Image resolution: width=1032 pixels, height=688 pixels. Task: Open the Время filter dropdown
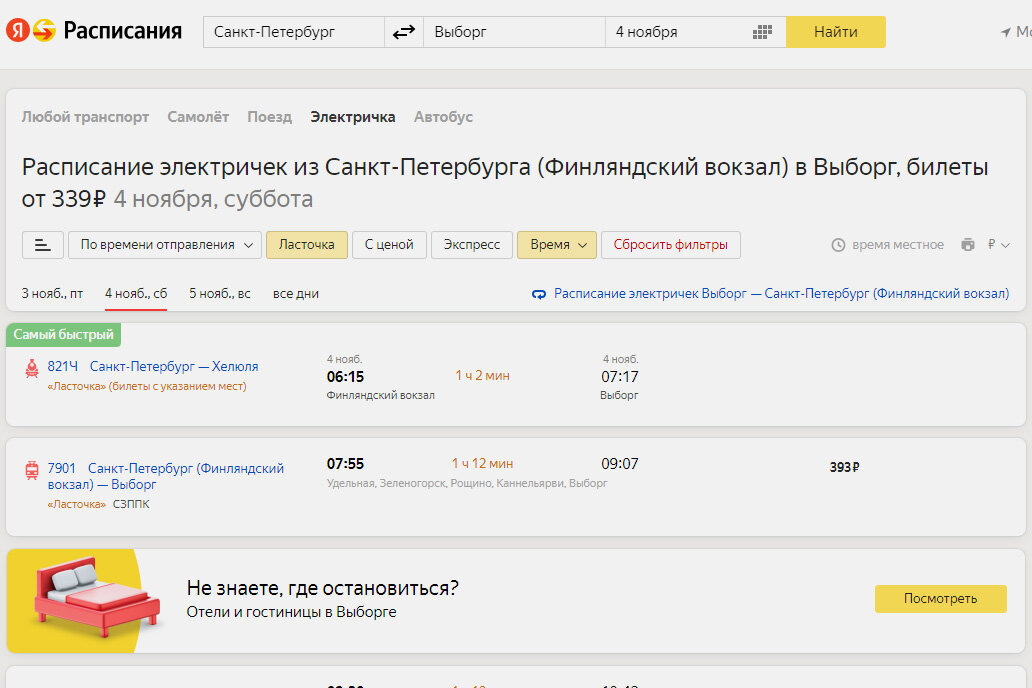(557, 245)
